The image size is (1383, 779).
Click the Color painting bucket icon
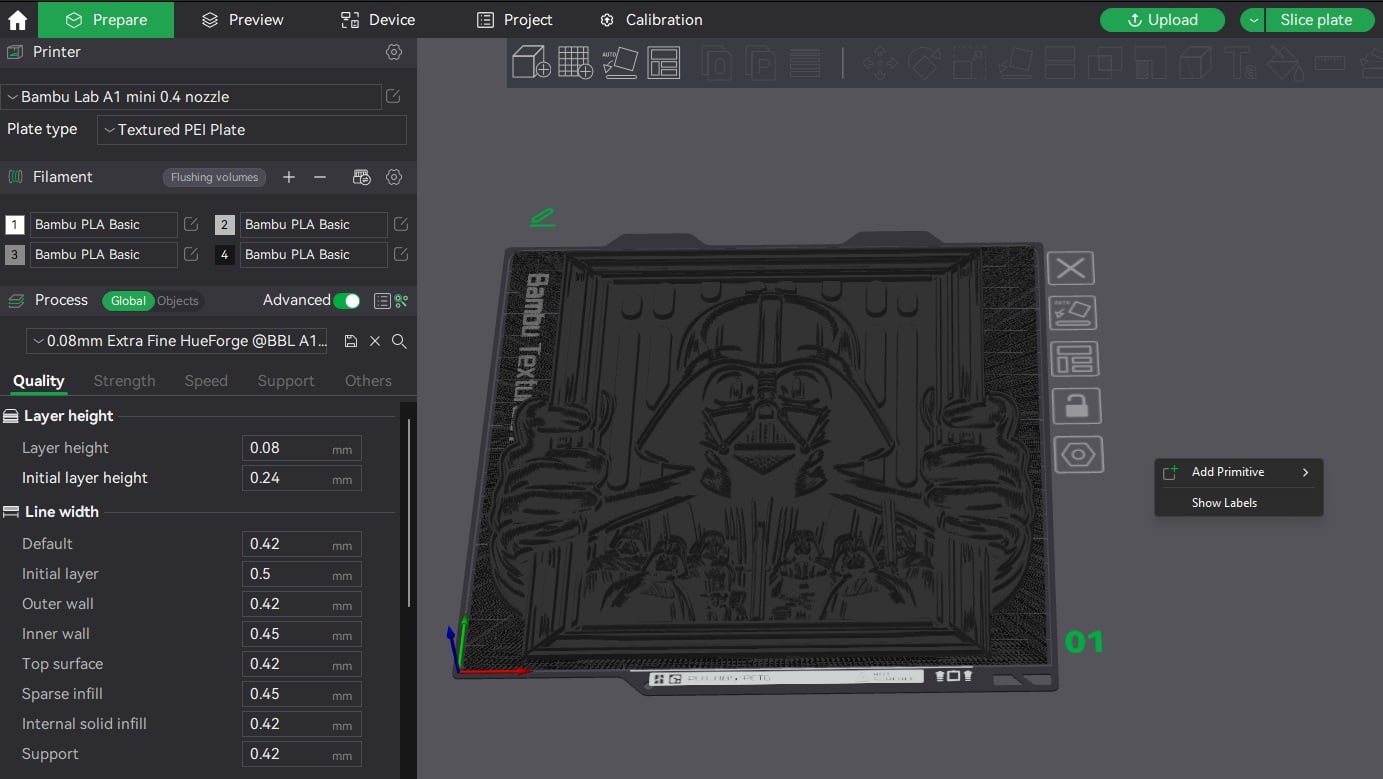[x=1285, y=64]
